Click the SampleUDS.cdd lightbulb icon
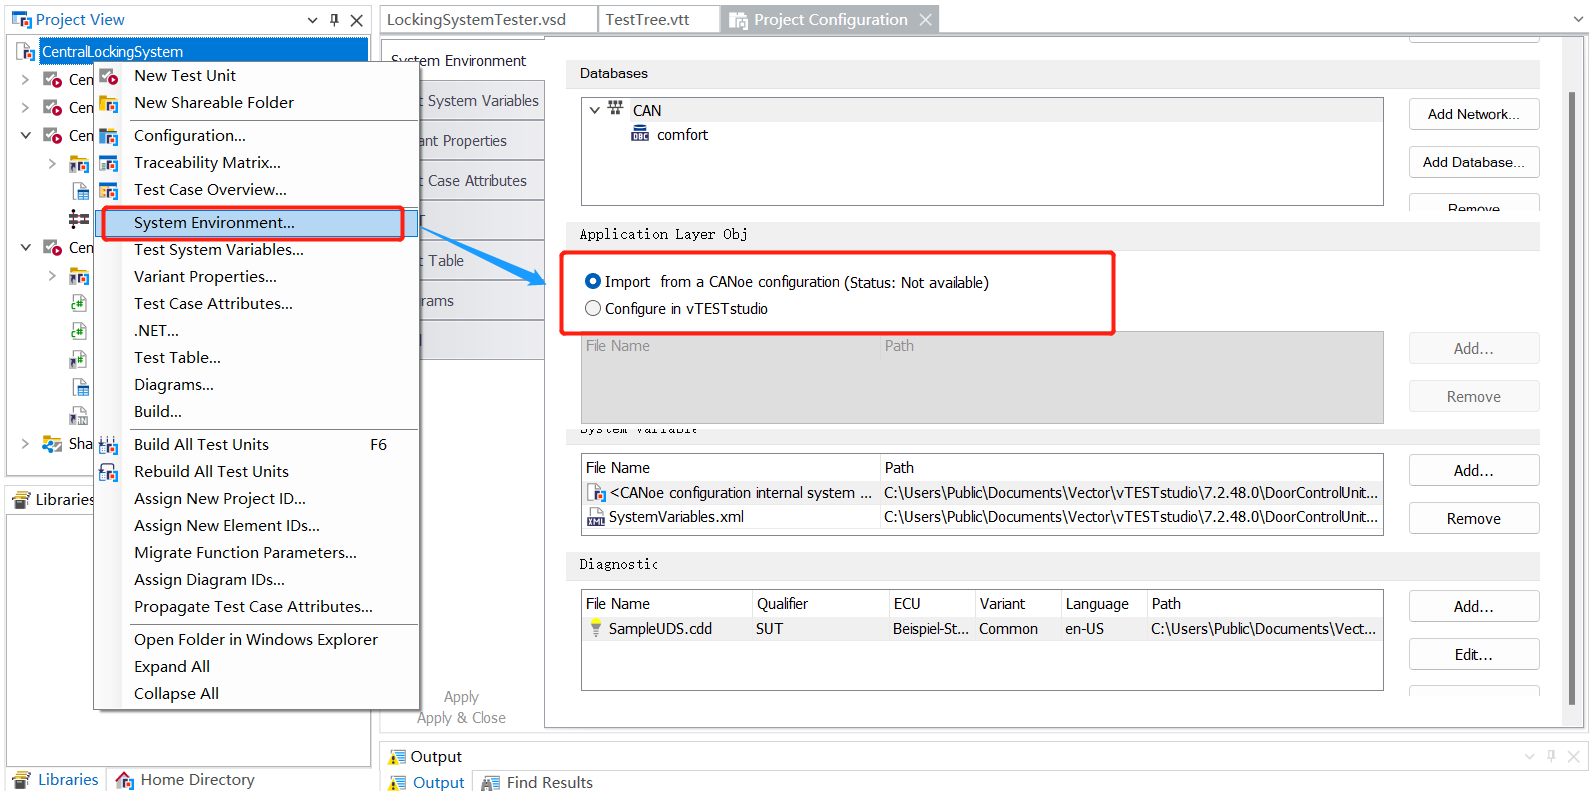 (596, 628)
